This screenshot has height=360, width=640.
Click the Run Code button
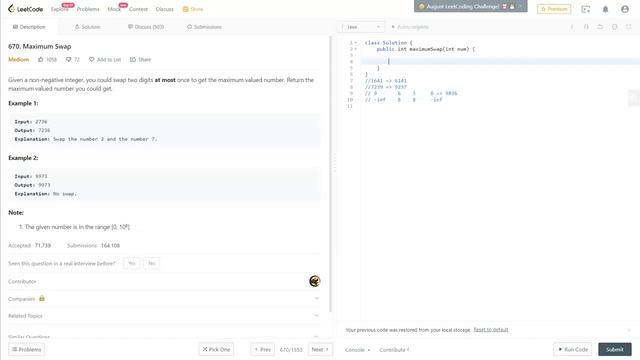(x=573, y=349)
